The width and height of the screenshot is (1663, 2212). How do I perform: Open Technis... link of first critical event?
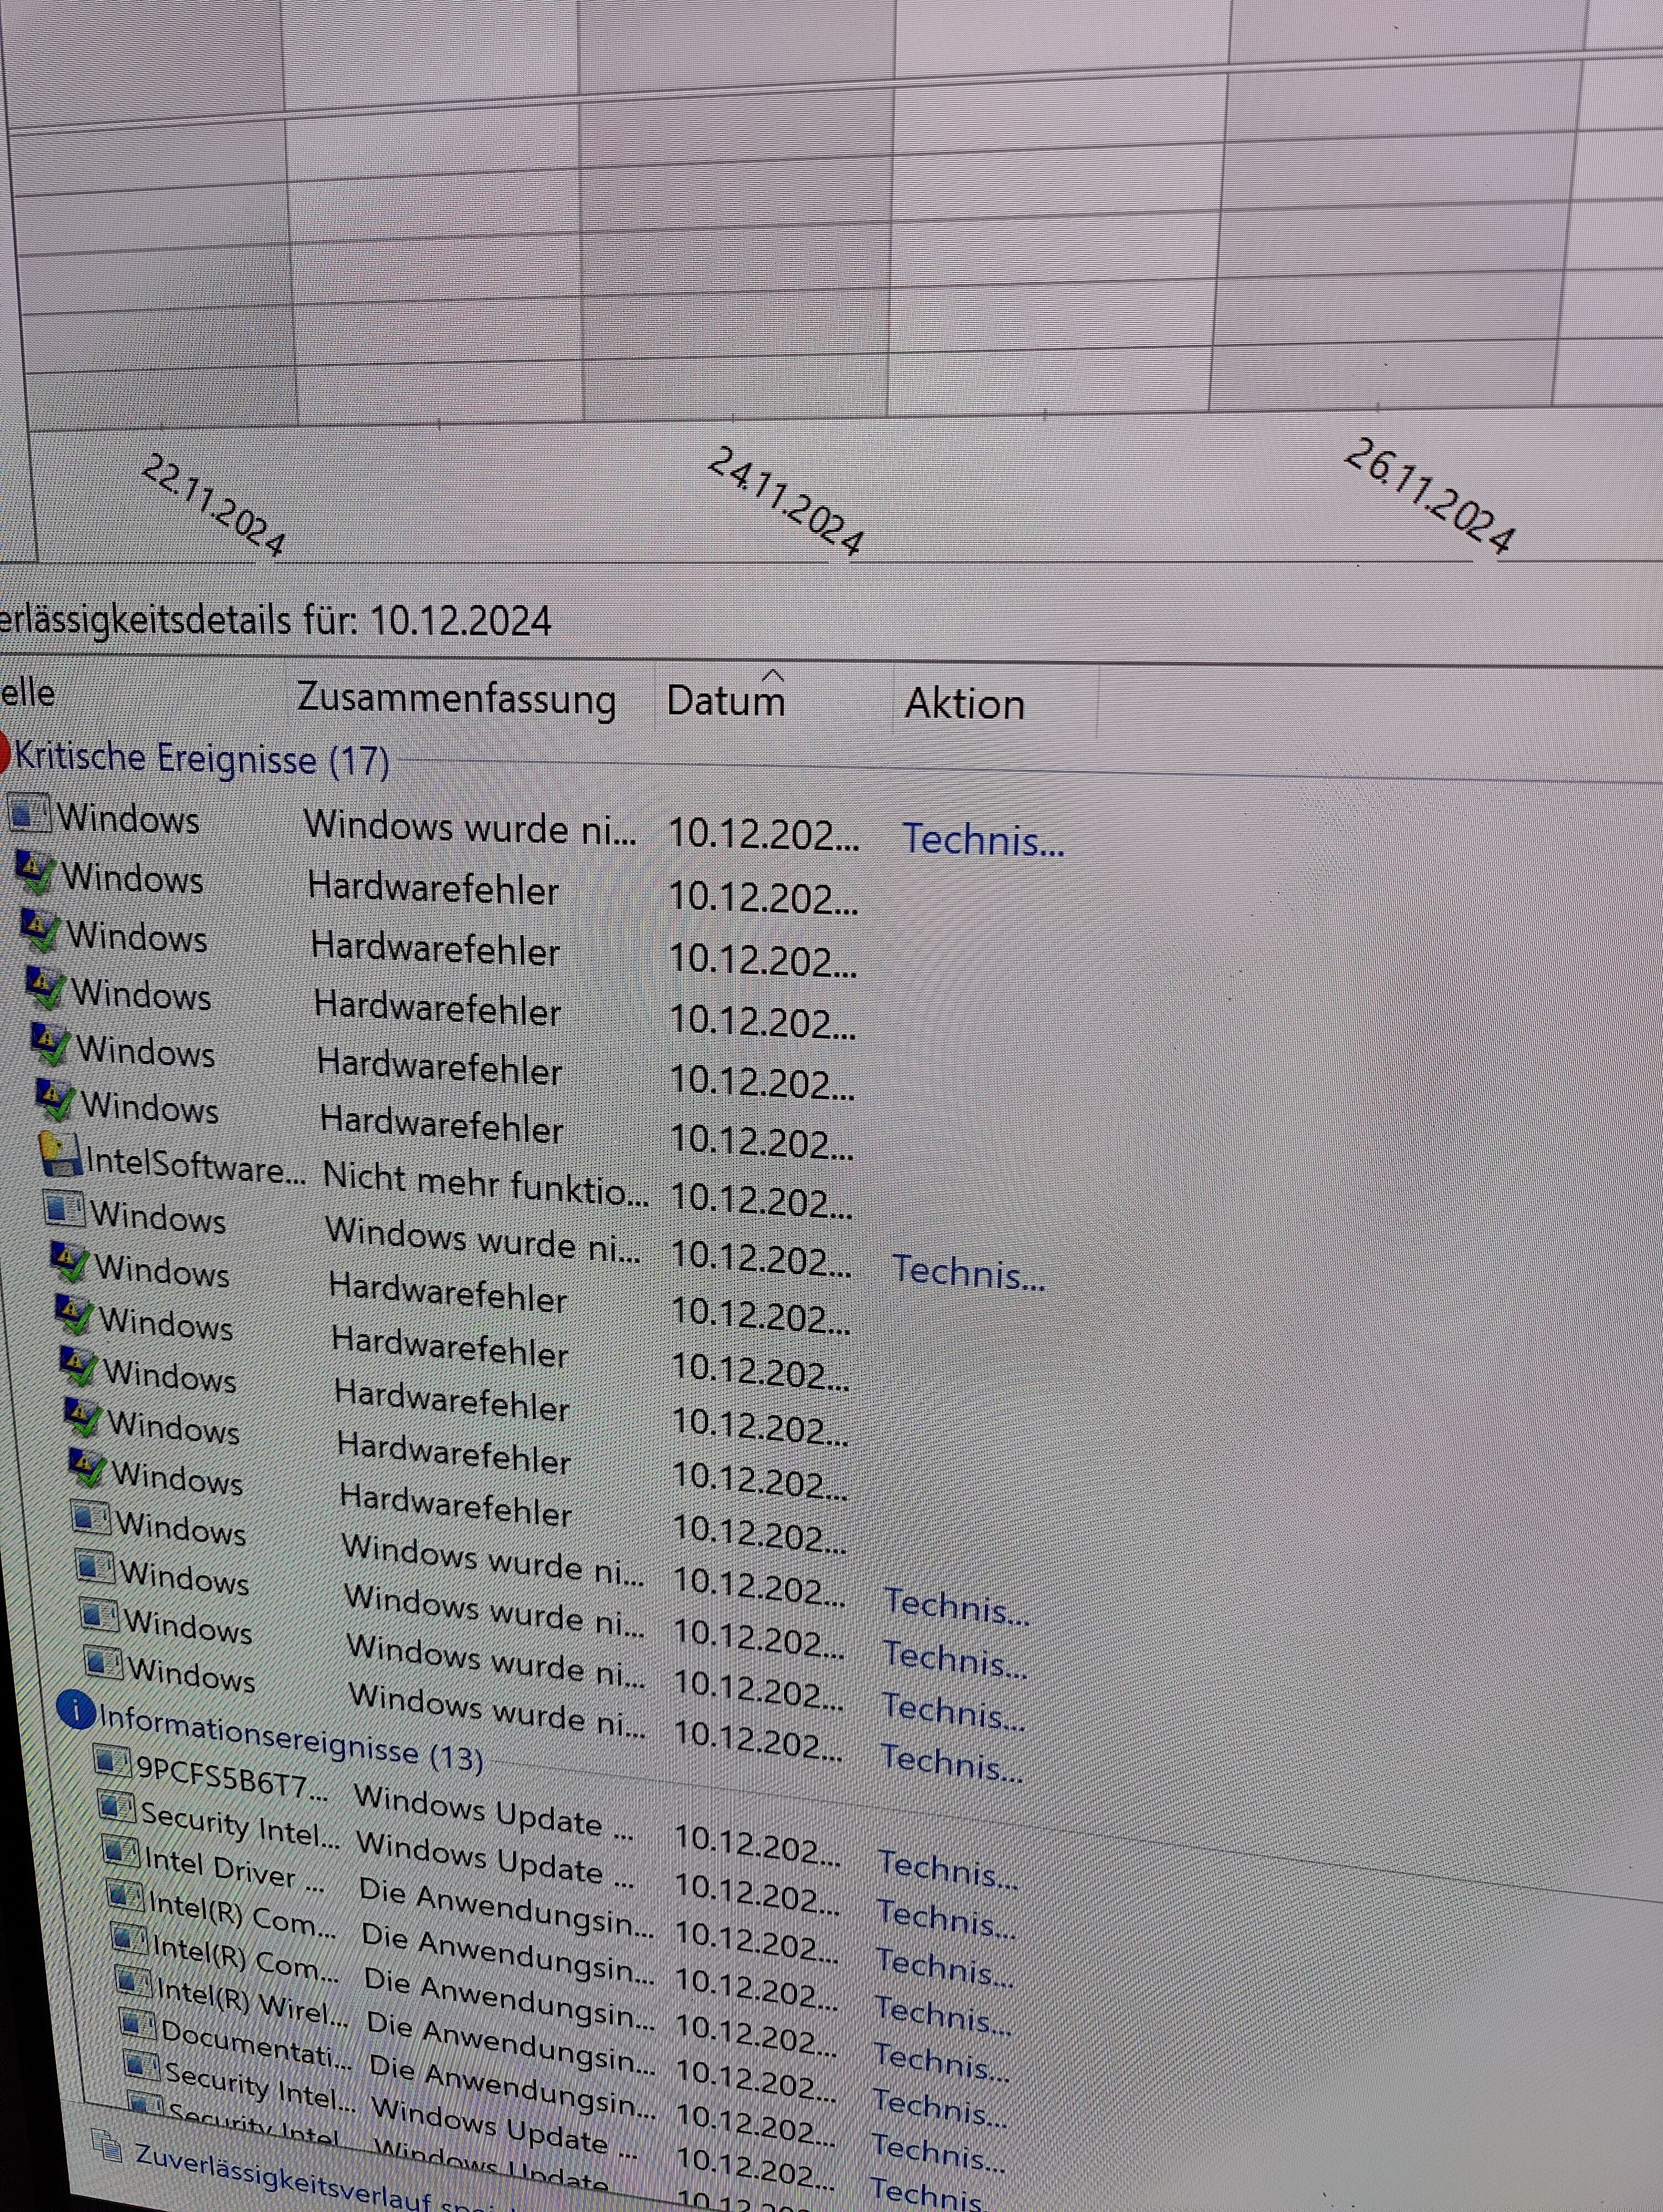click(983, 840)
